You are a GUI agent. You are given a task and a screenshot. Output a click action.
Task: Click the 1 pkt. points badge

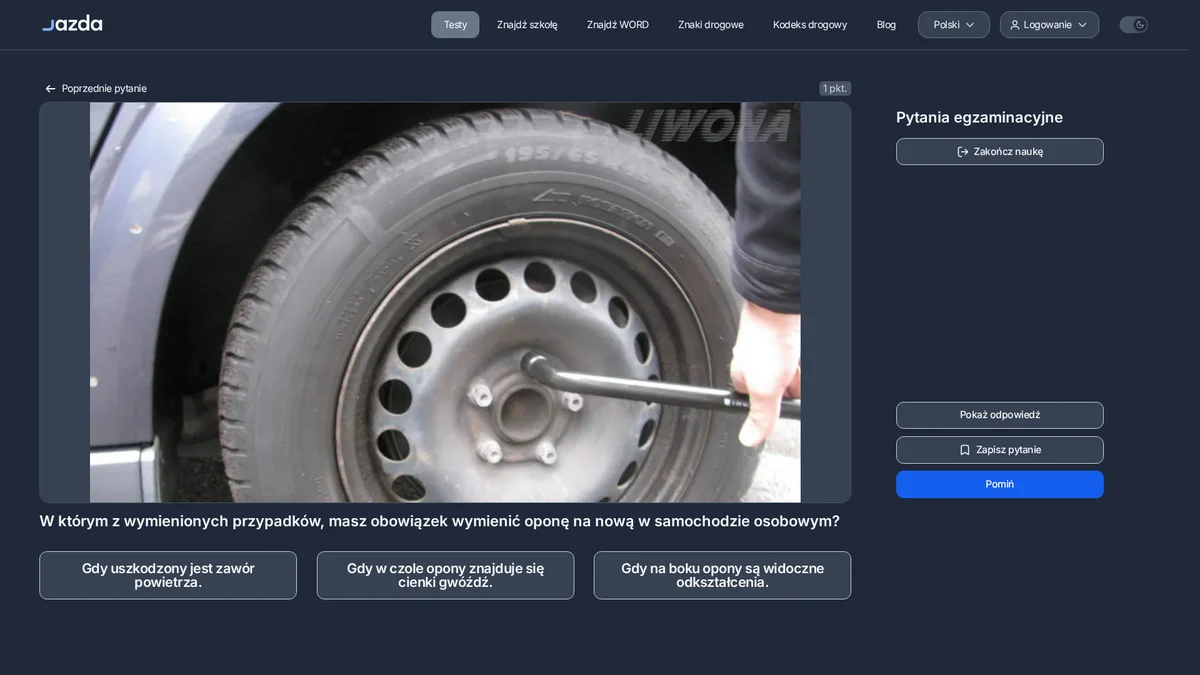click(x=835, y=89)
